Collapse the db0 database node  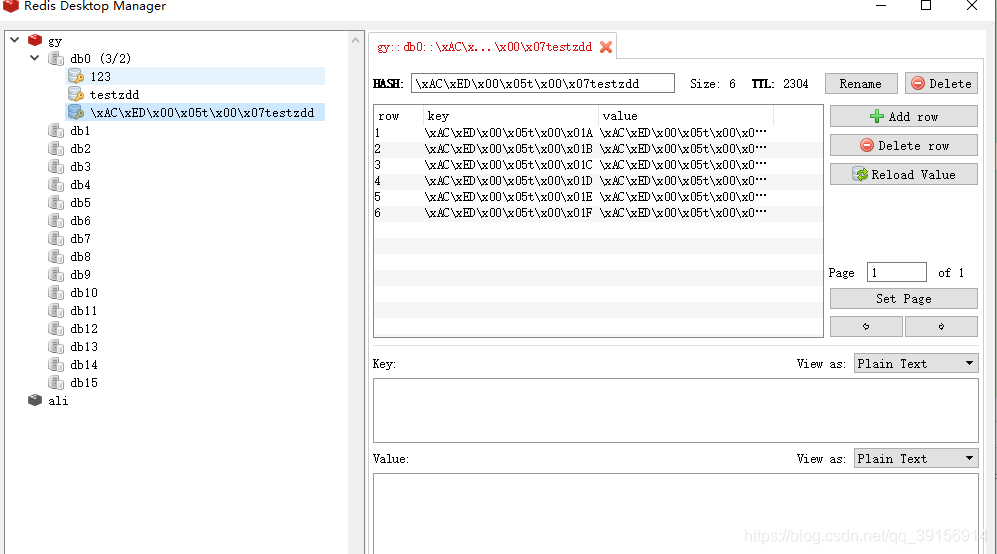tap(35, 58)
